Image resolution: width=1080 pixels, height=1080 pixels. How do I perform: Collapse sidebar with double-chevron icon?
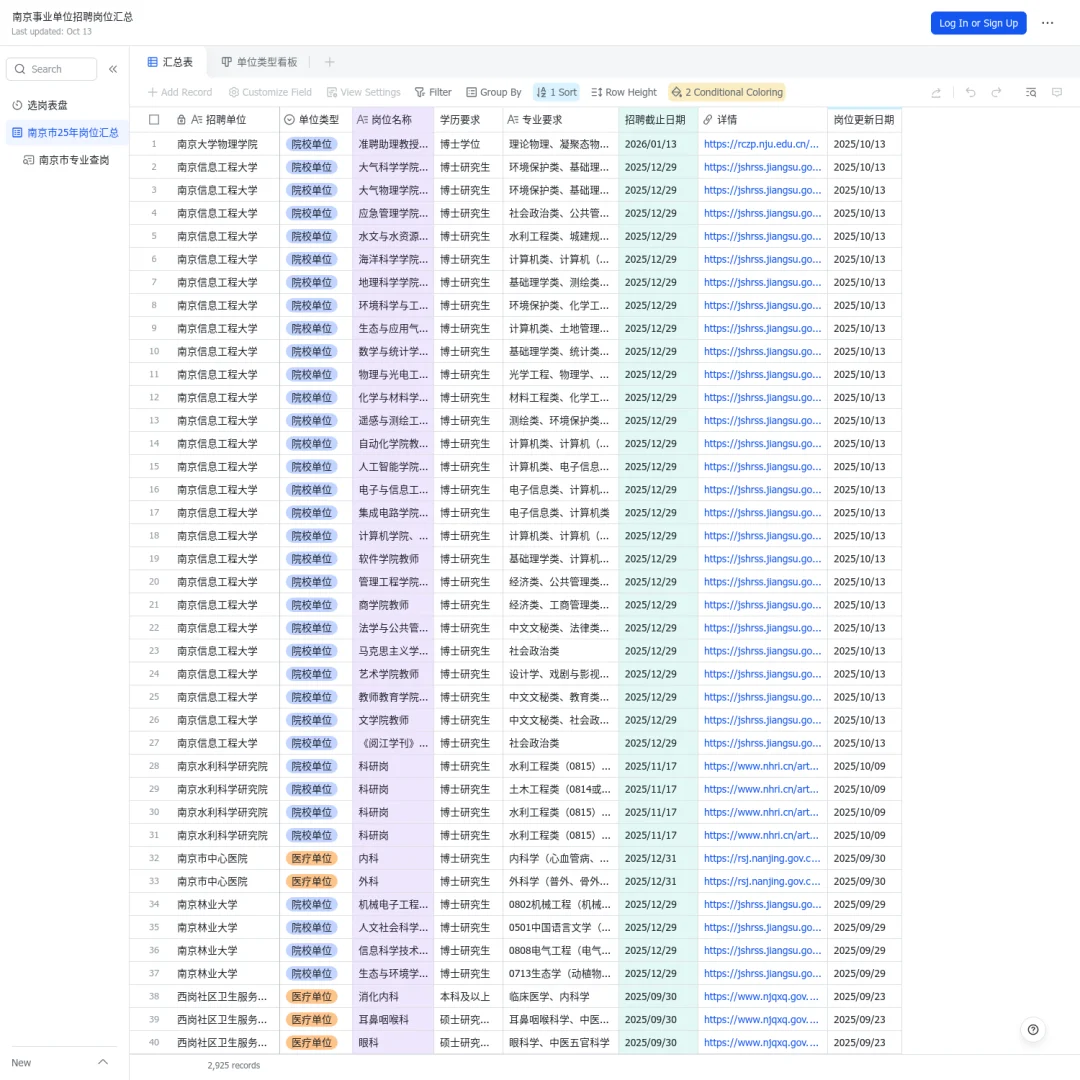click(x=113, y=69)
